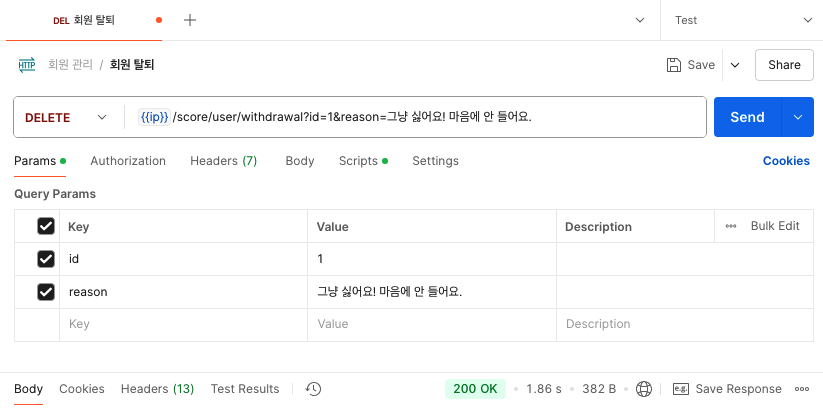The image size is (823, 409).
Task: Open the Cookies link
Action: (786, 161)
